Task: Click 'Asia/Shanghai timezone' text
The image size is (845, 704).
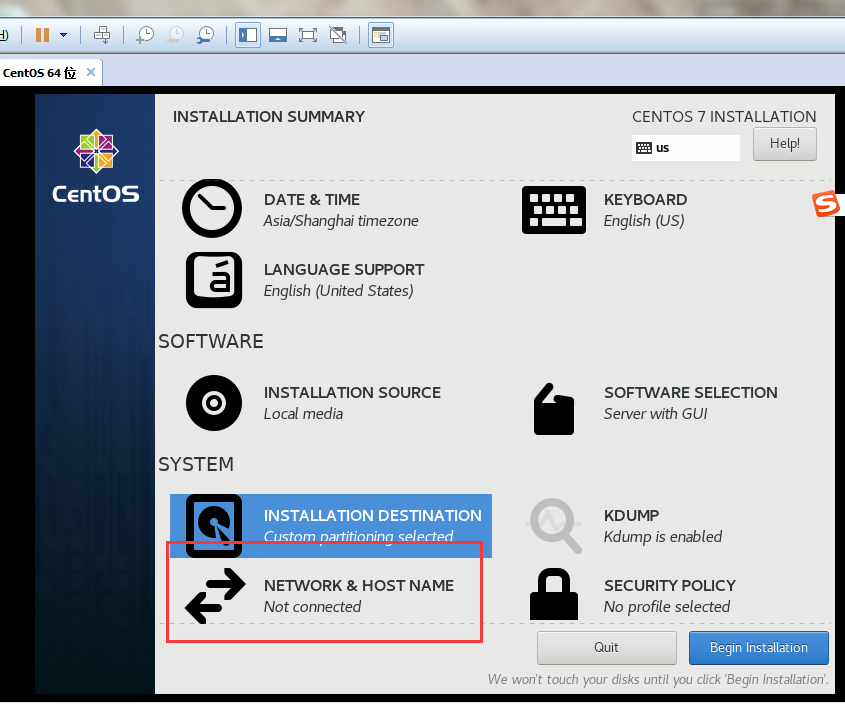Action: 341,221
